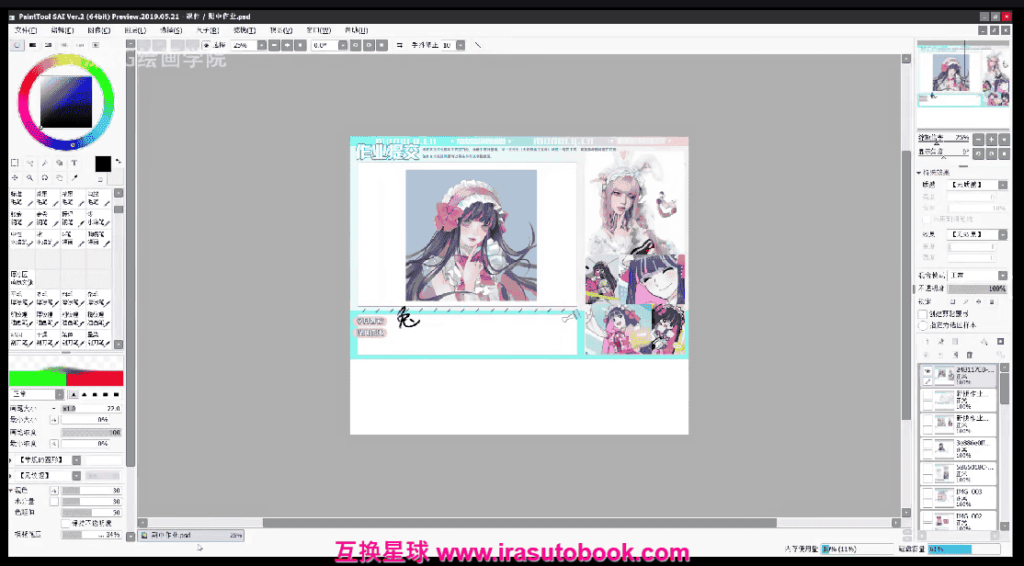
Task: Select the Magic Wand tool
Action: pyautogui.click(x=44, y=163)
